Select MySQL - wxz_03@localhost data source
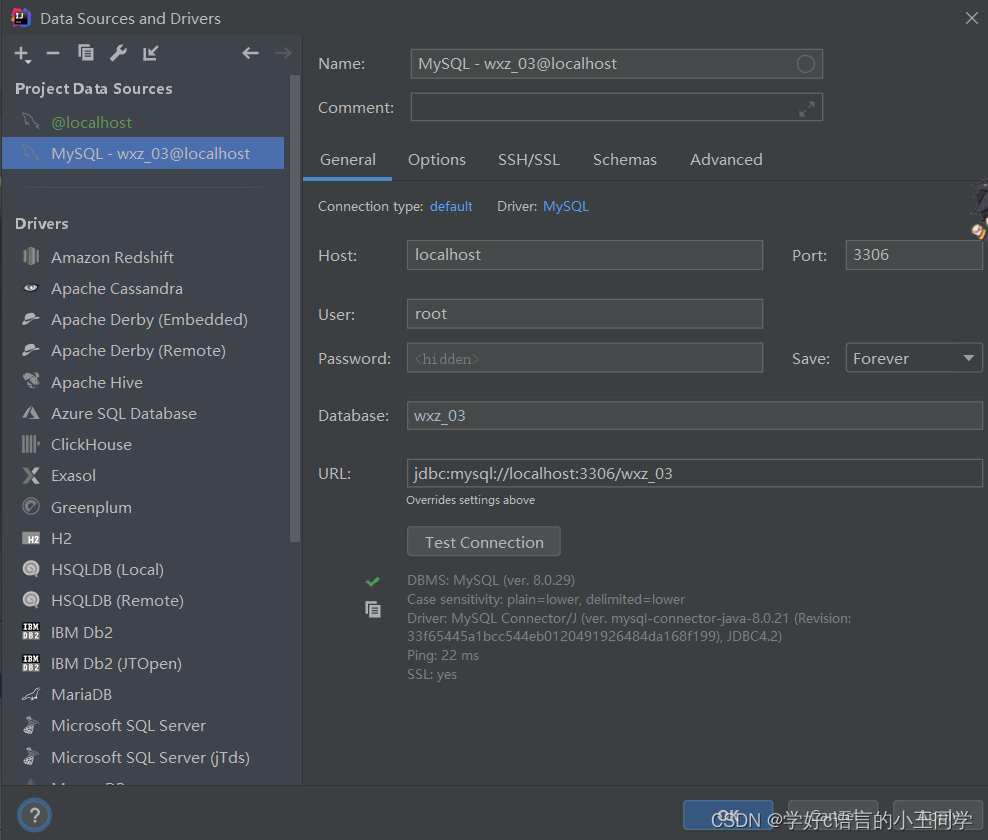The image size is (988, 840). [143, 153]
